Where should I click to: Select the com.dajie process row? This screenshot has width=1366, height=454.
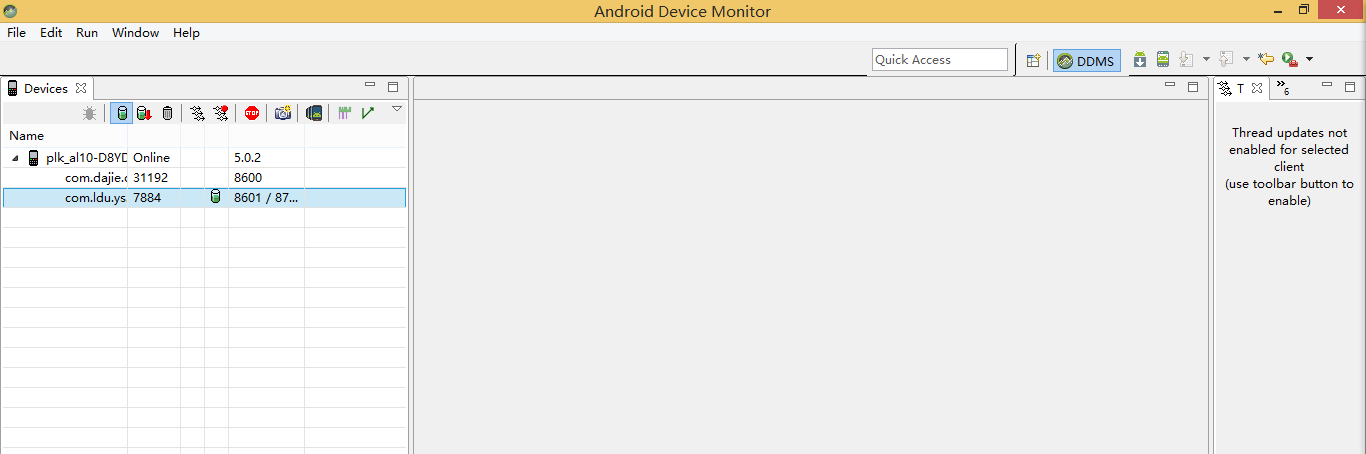96,178
